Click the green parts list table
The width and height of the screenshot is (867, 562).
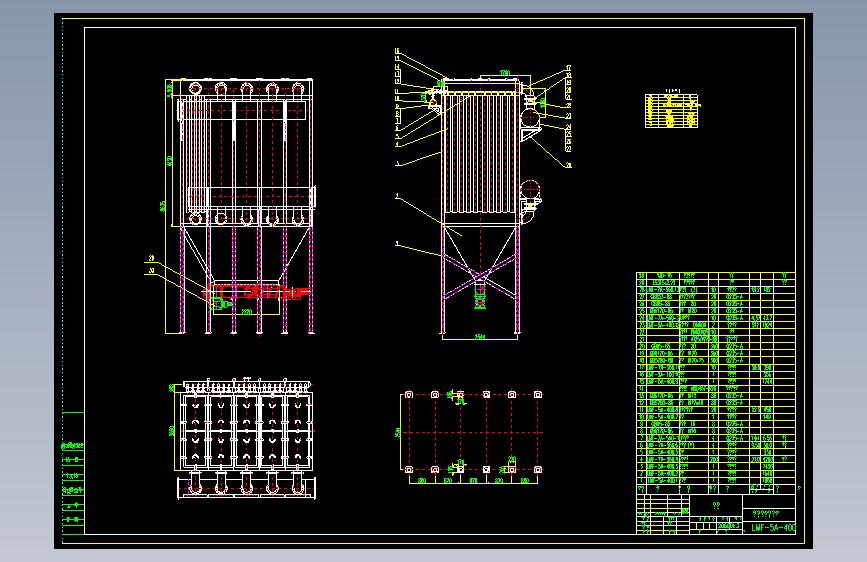pos(716,382)
